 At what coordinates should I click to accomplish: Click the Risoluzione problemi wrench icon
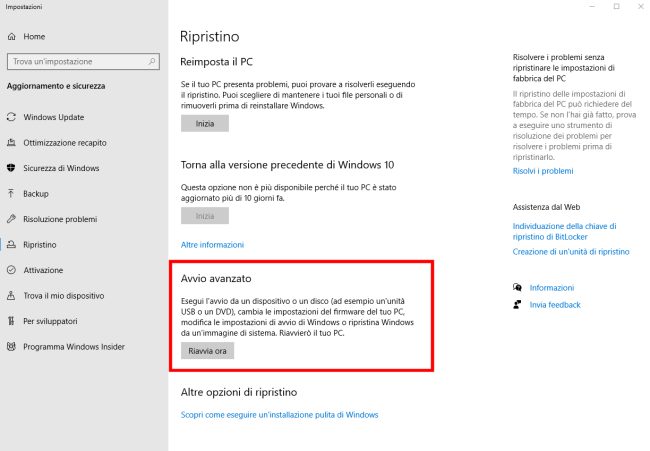(x=12, y=219)
